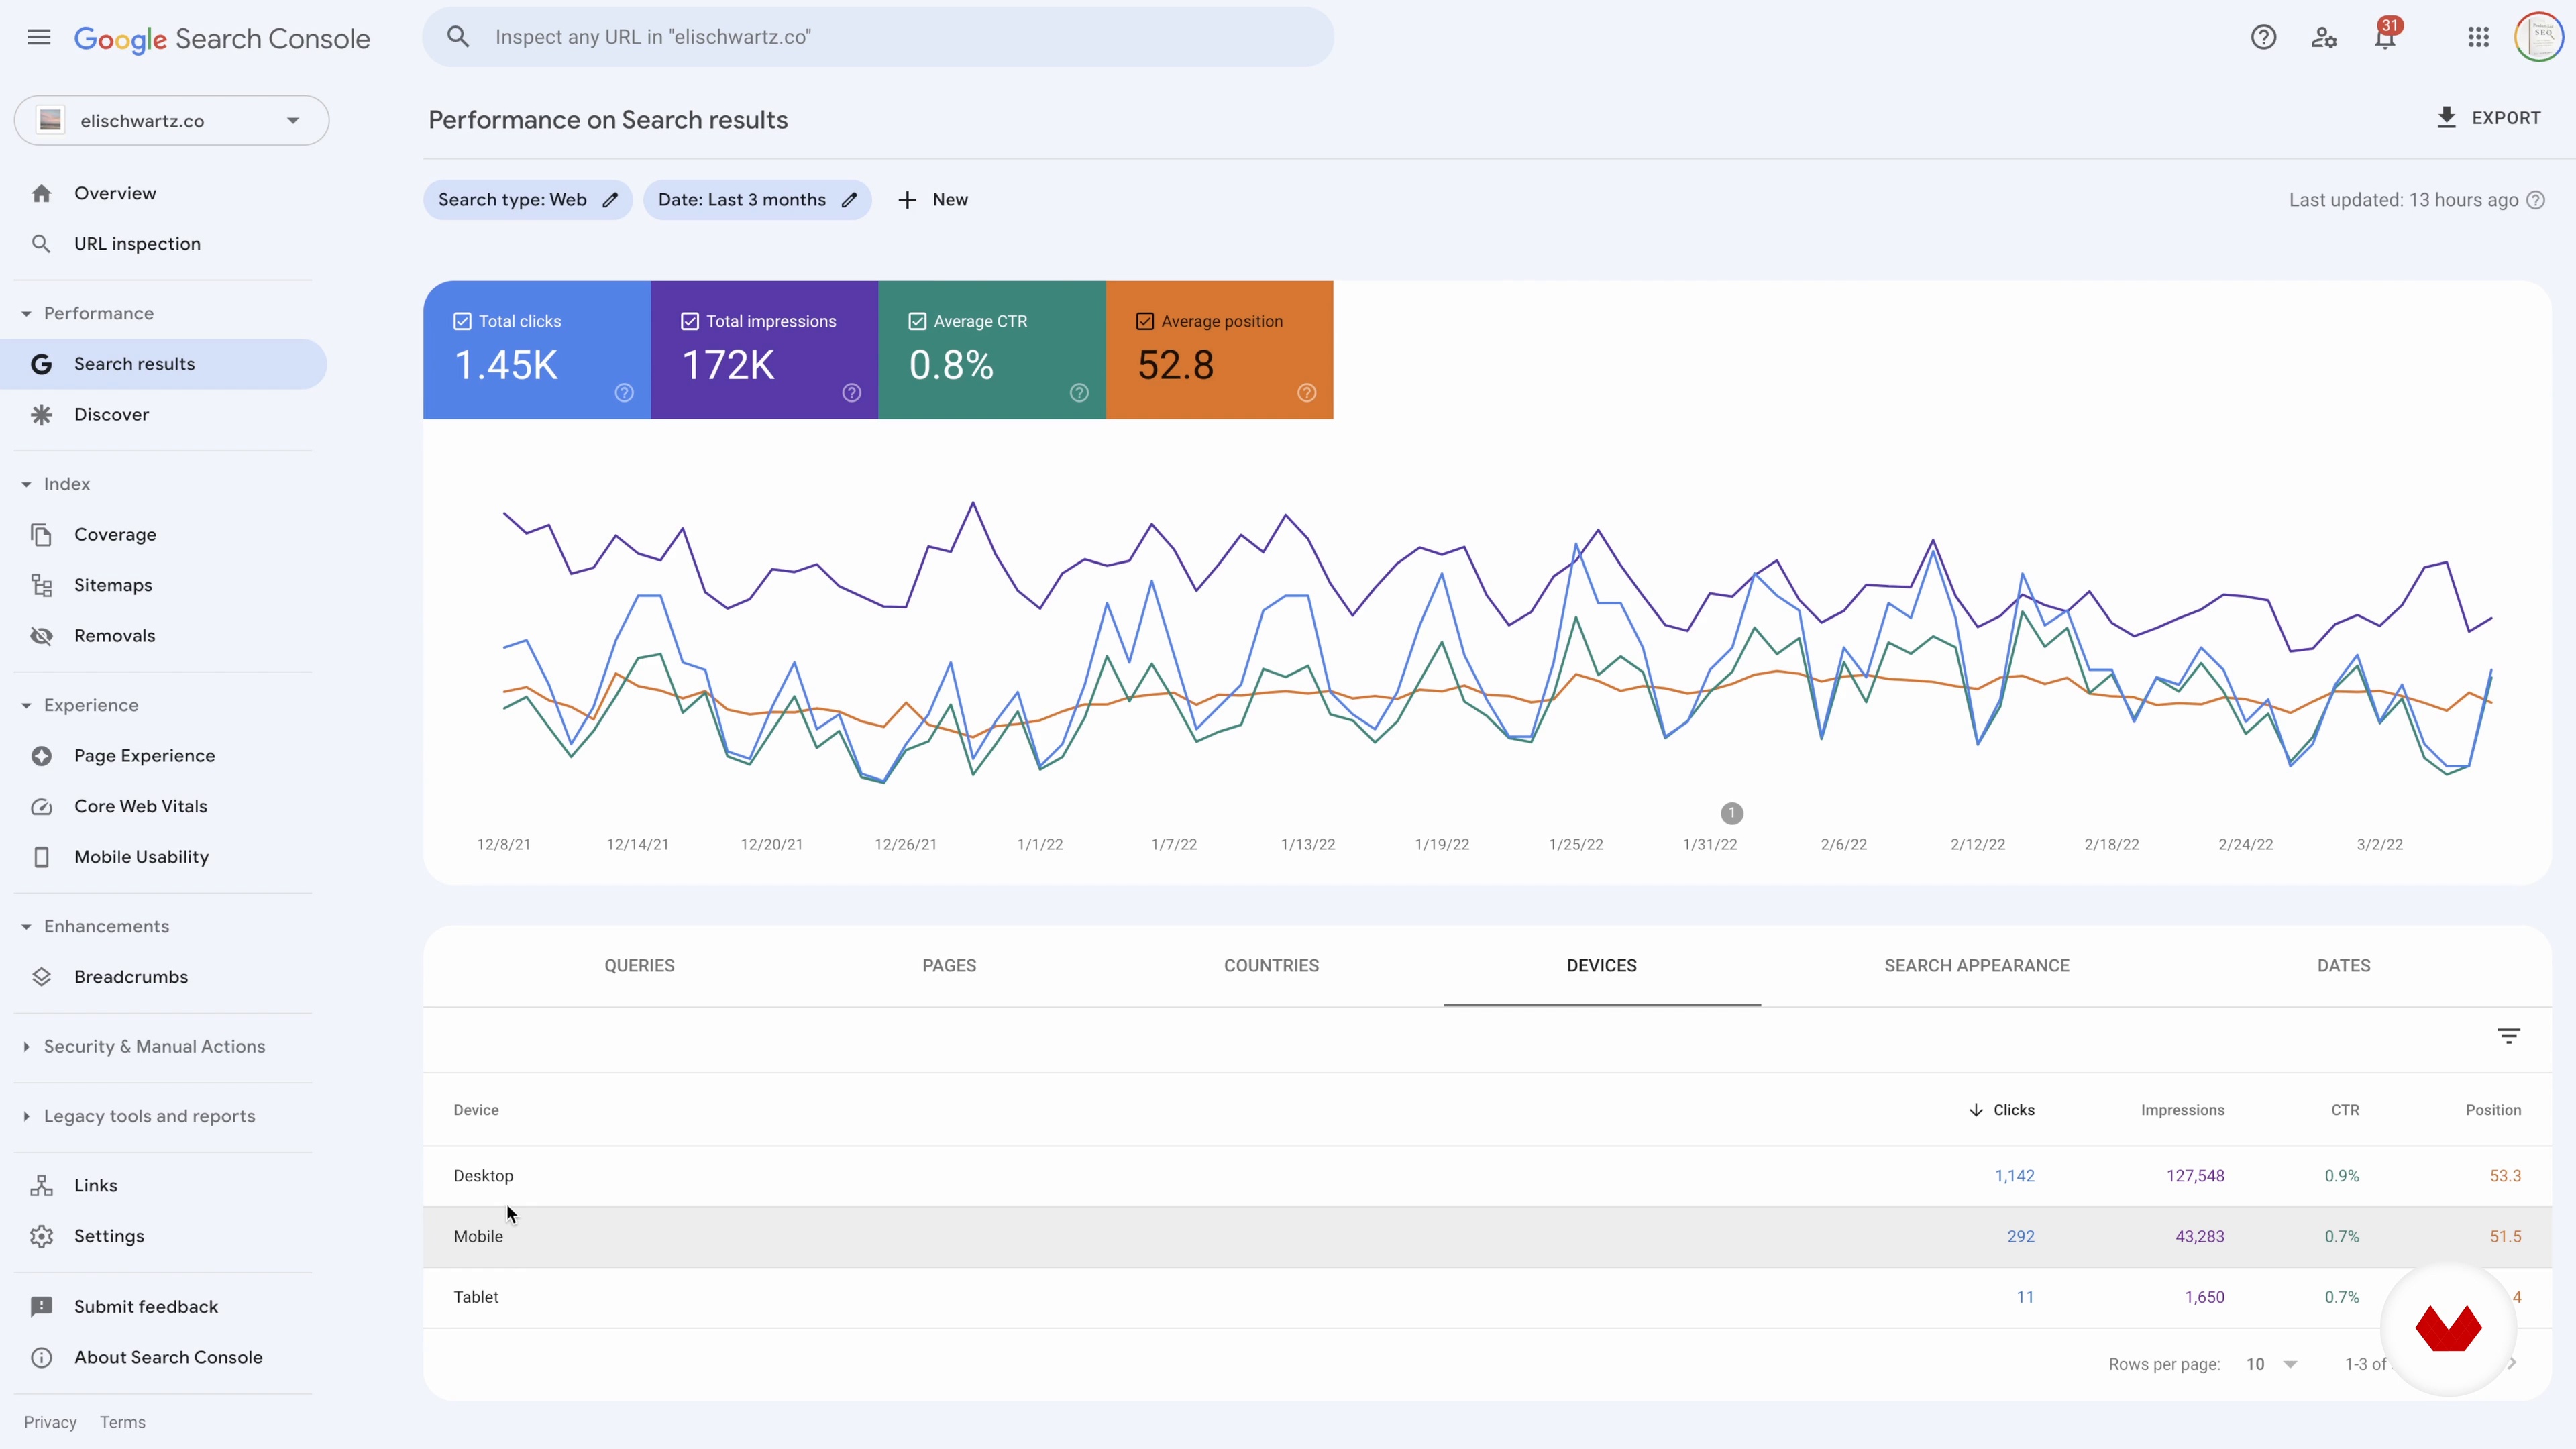Click the Sitemaps tree icon

(41, 585)
